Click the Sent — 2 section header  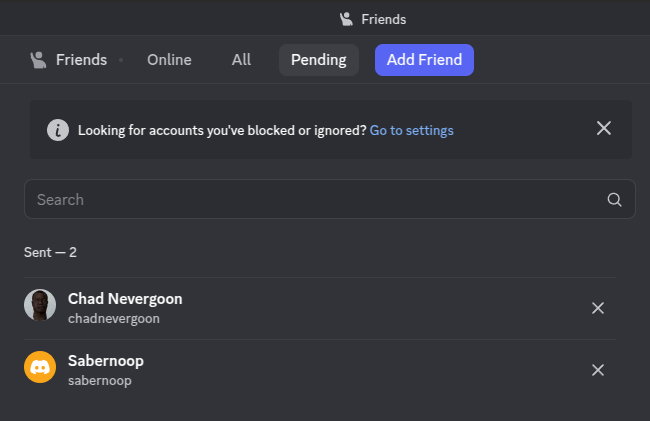click(50, 252)
